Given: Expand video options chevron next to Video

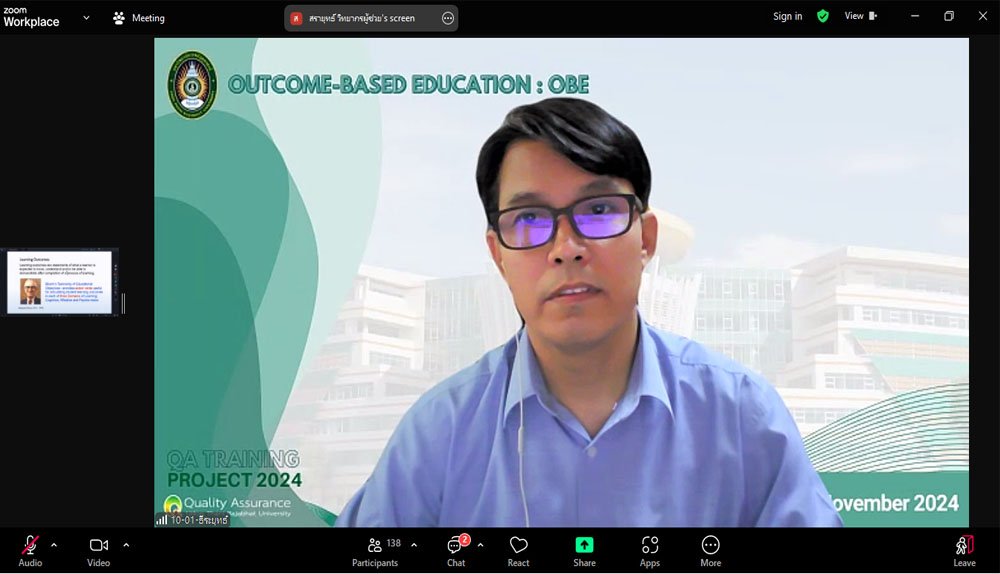Looking at the screenshot, I should pos(126,545).
